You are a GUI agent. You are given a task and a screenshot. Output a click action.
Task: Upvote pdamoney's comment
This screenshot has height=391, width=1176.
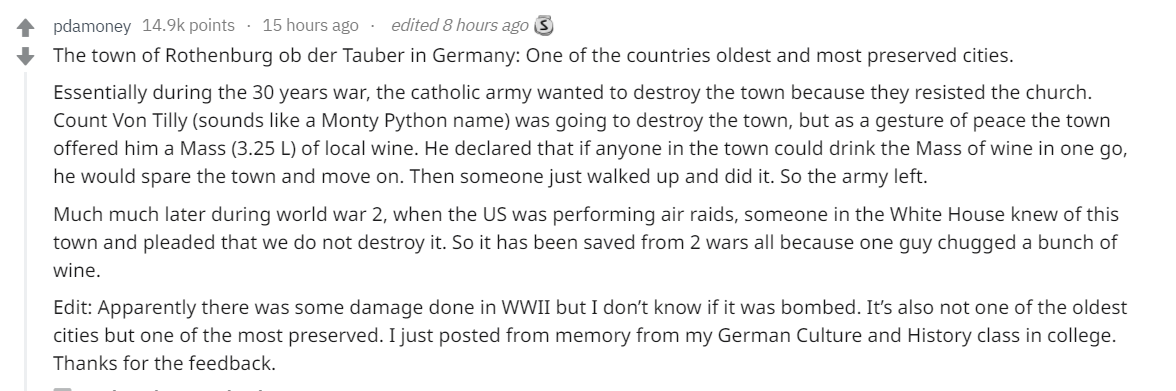(x=26, y=28)
